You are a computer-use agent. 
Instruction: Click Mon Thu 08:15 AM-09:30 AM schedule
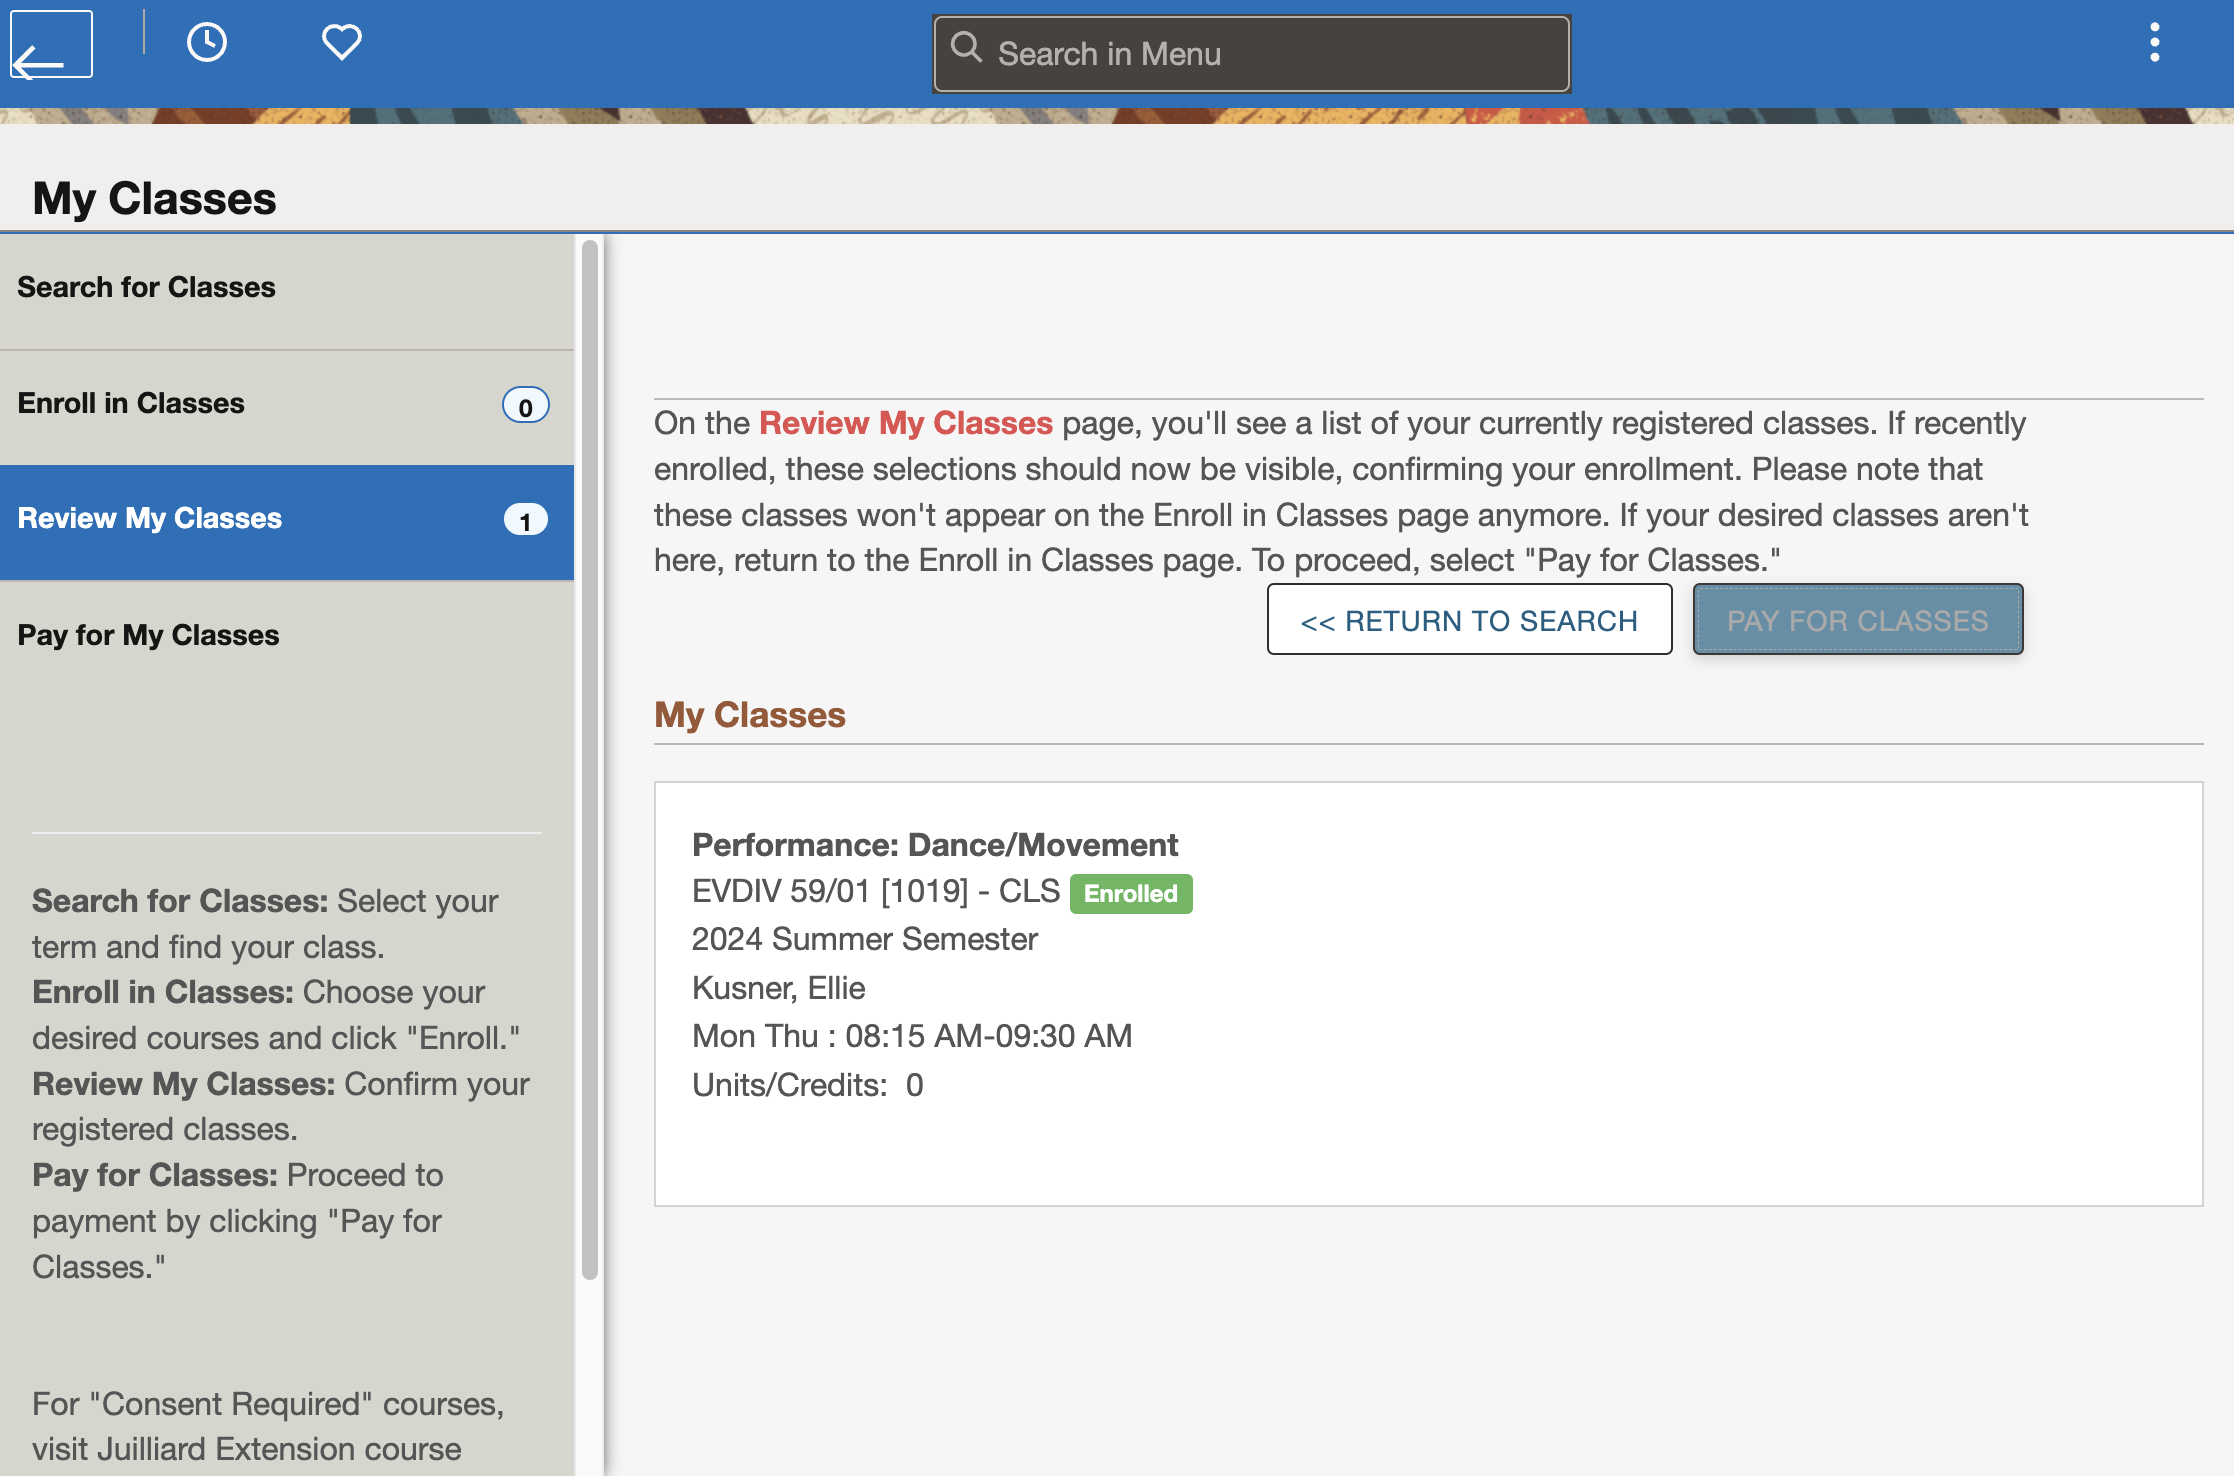tap(911, 1036)
